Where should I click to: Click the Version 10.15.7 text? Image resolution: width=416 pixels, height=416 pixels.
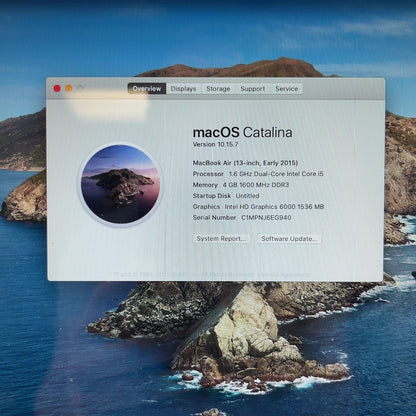point(215,144)
